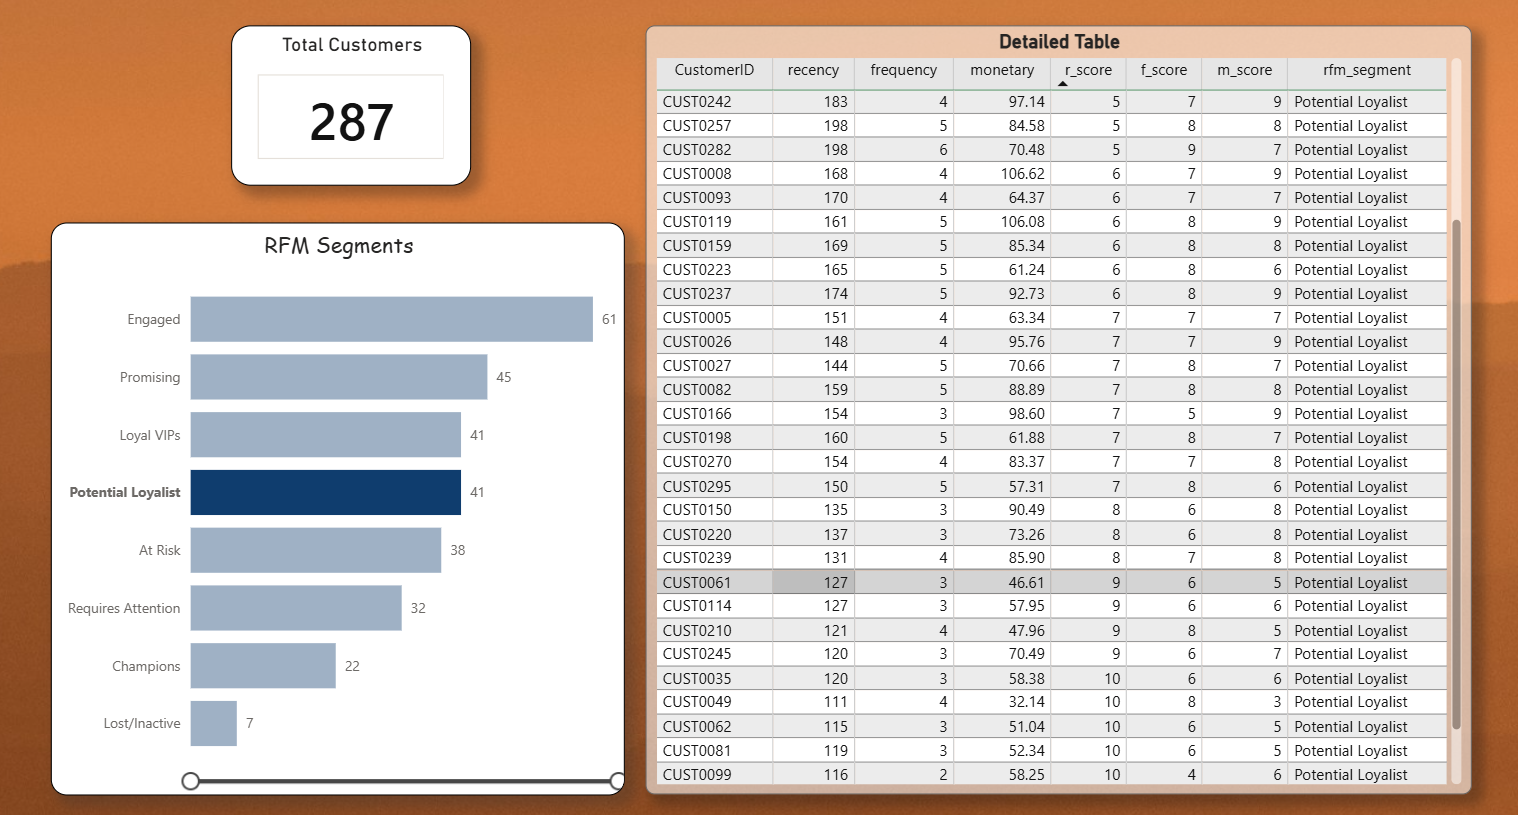Viewport: 1518px width, 815px height.
Task: Click CUST0295 customer cell
Action: tap(697, 487)
